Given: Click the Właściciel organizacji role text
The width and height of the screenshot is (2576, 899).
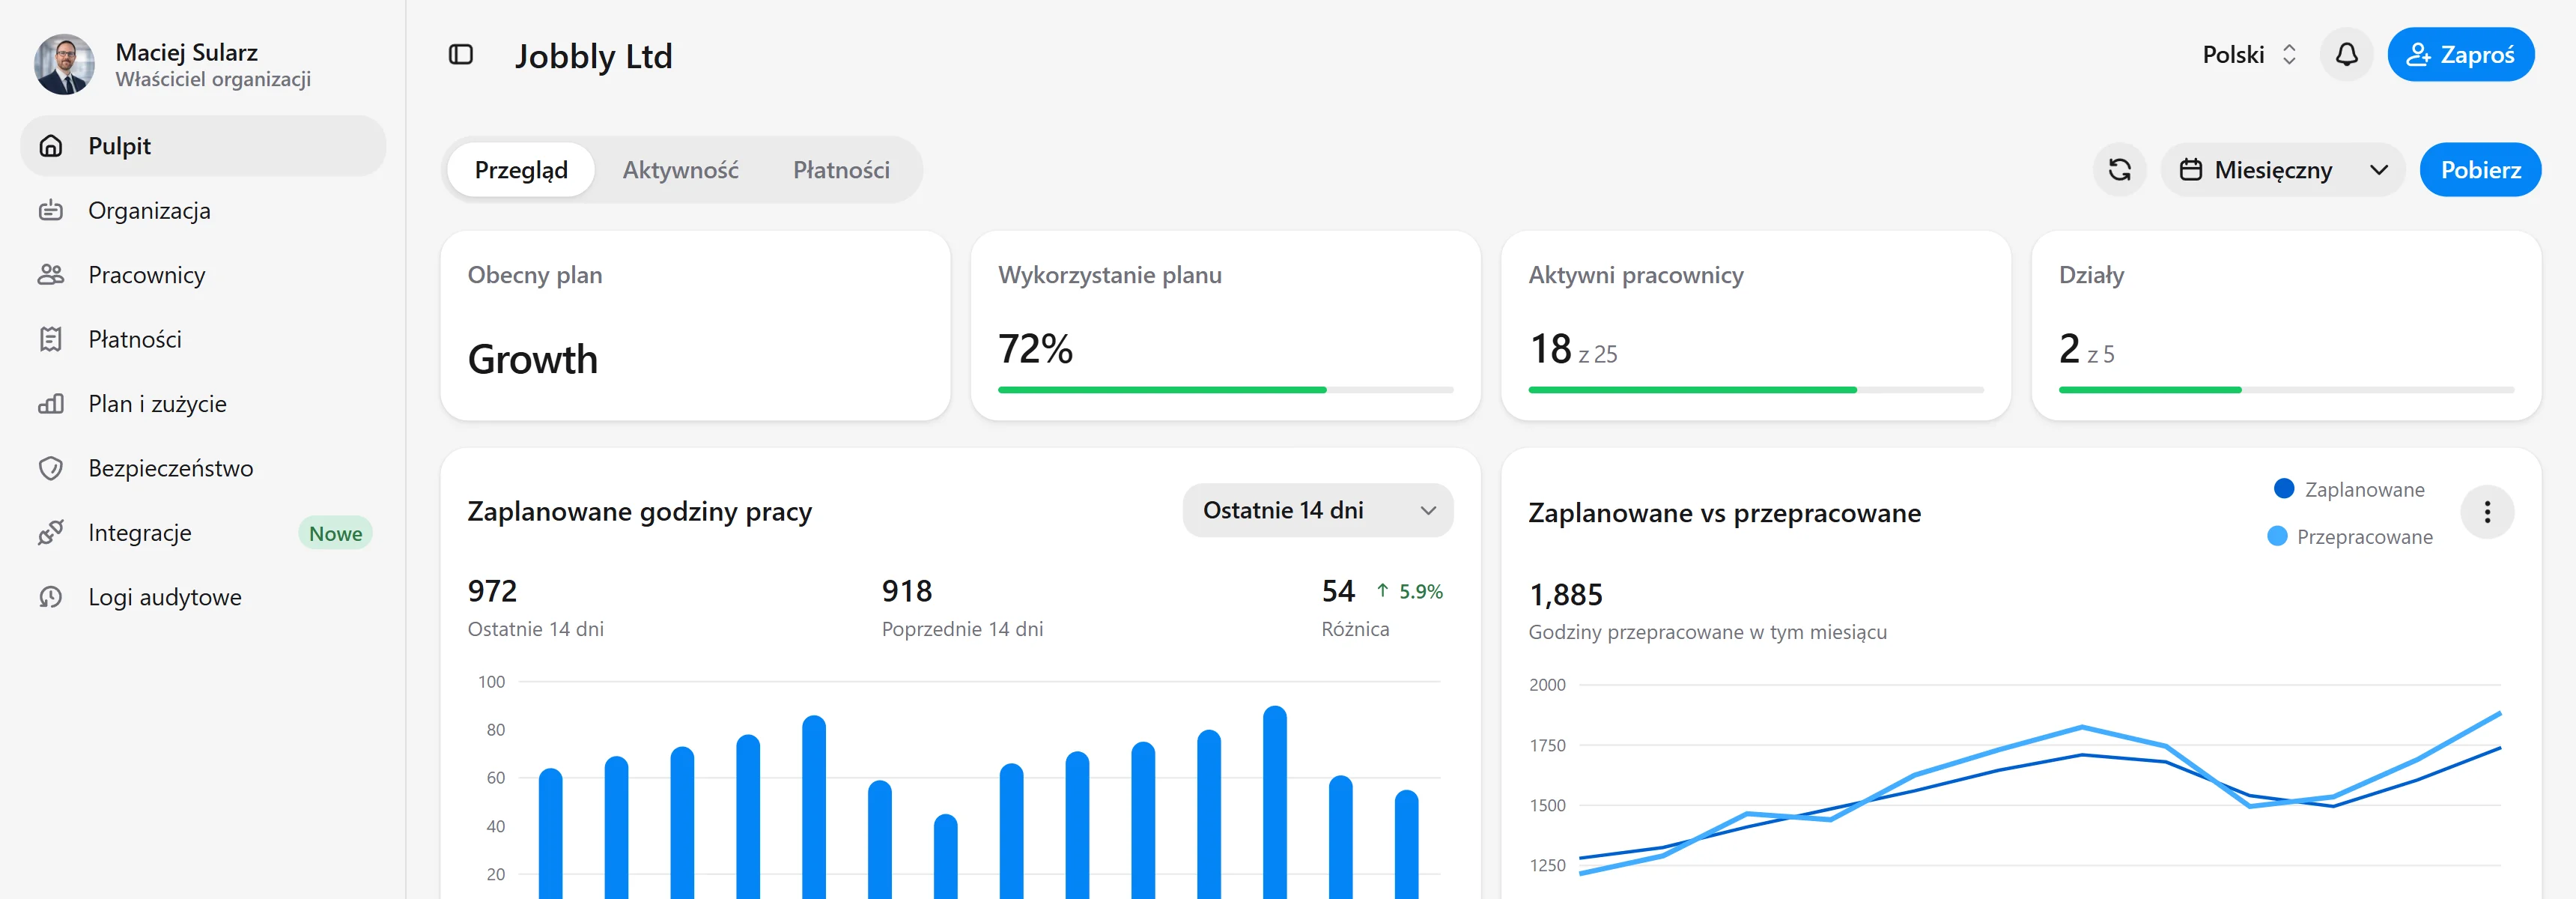Looking at the screenshot, I should (x=213, y=79).
